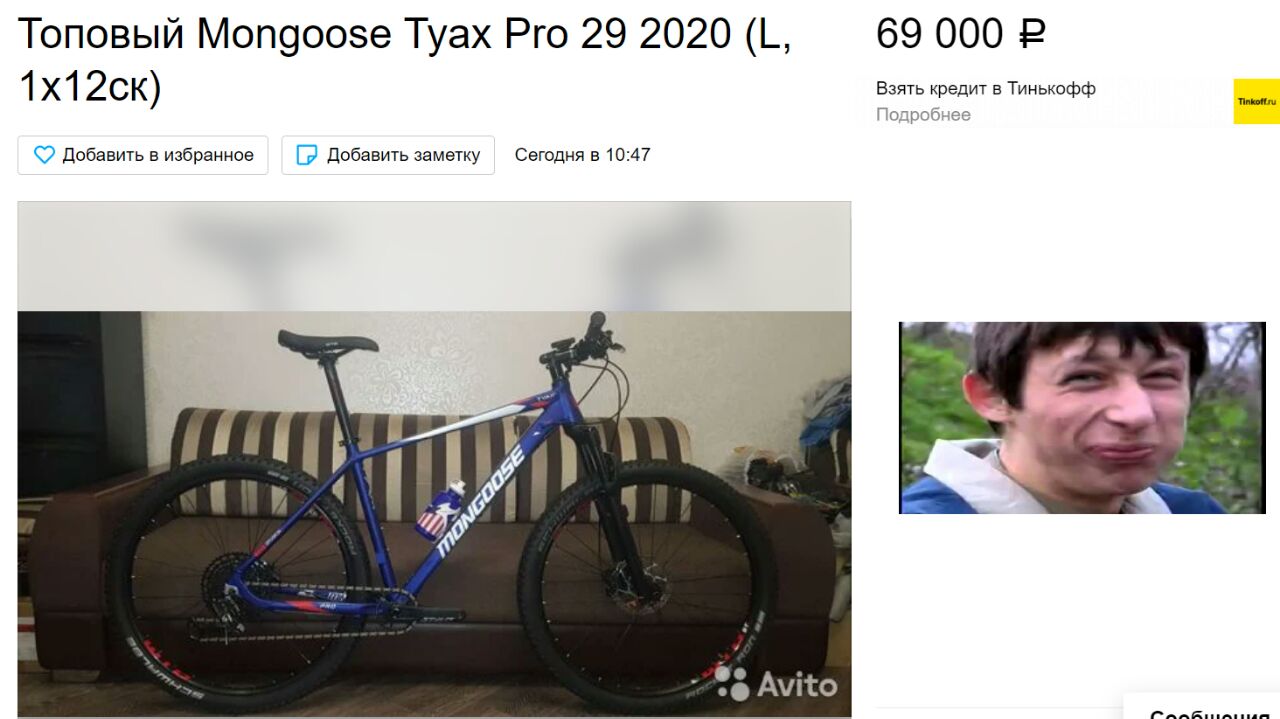Add listing to favorites with Добавить в избранное
Viewport: 1280px width, 719px height.
[143, 155]
